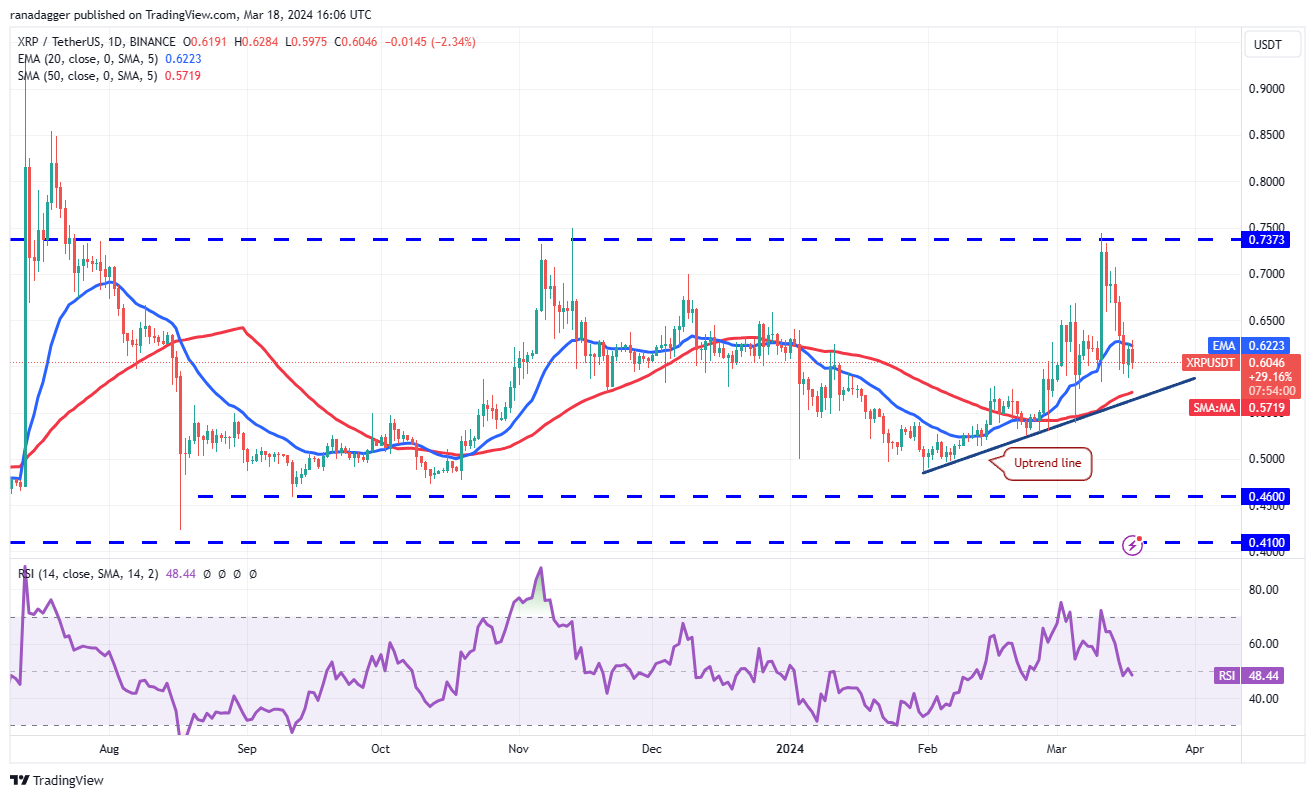Screen dimensions: 1315x798
Task: Click the purple lightning bolt icon near 0.4100
Action: coord(1133,545)
